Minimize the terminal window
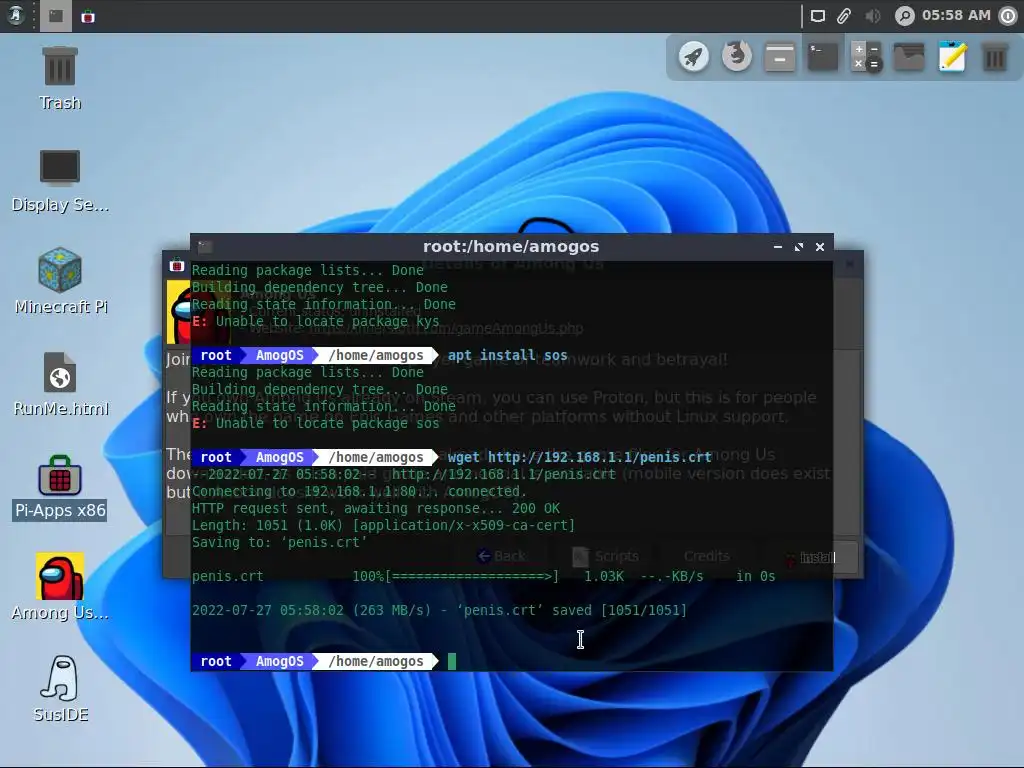This screenshot has height=768, width=1024. pos(777,247)
